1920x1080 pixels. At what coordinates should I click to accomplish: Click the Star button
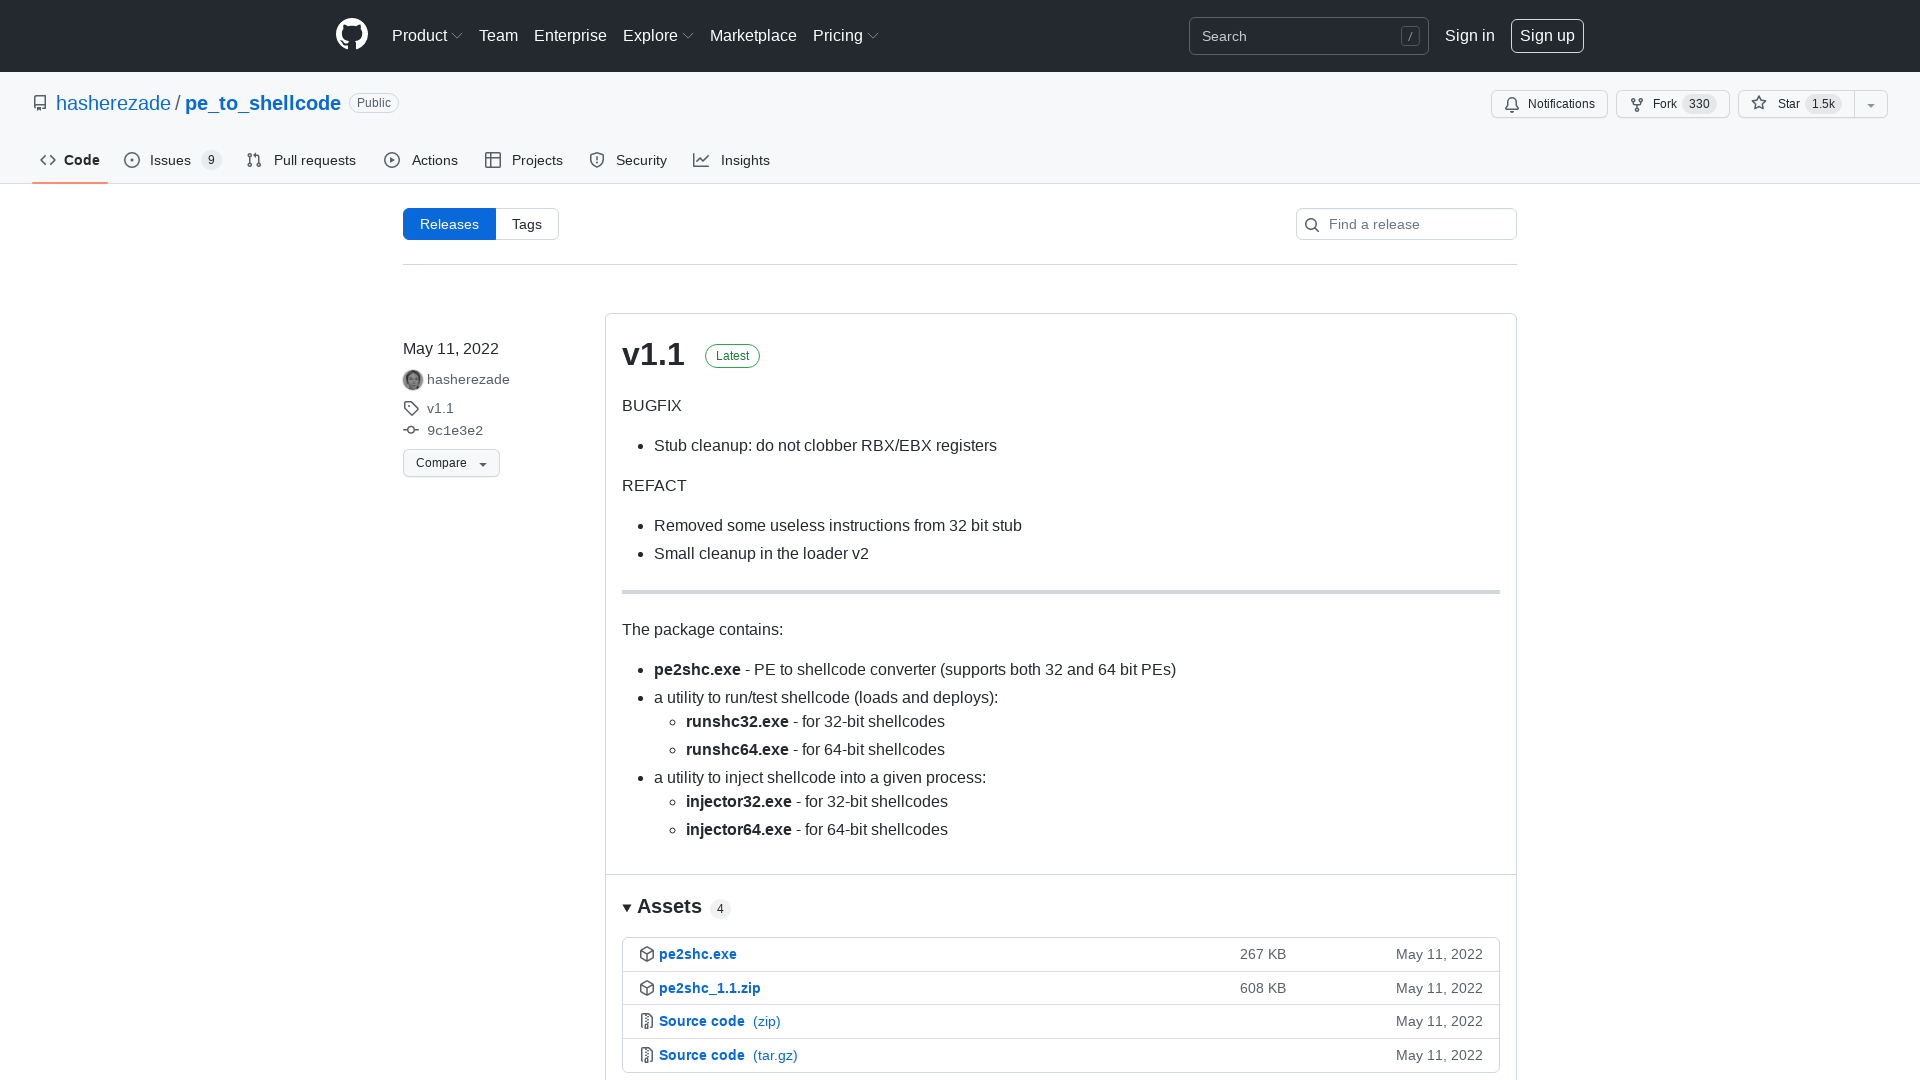1796,104
